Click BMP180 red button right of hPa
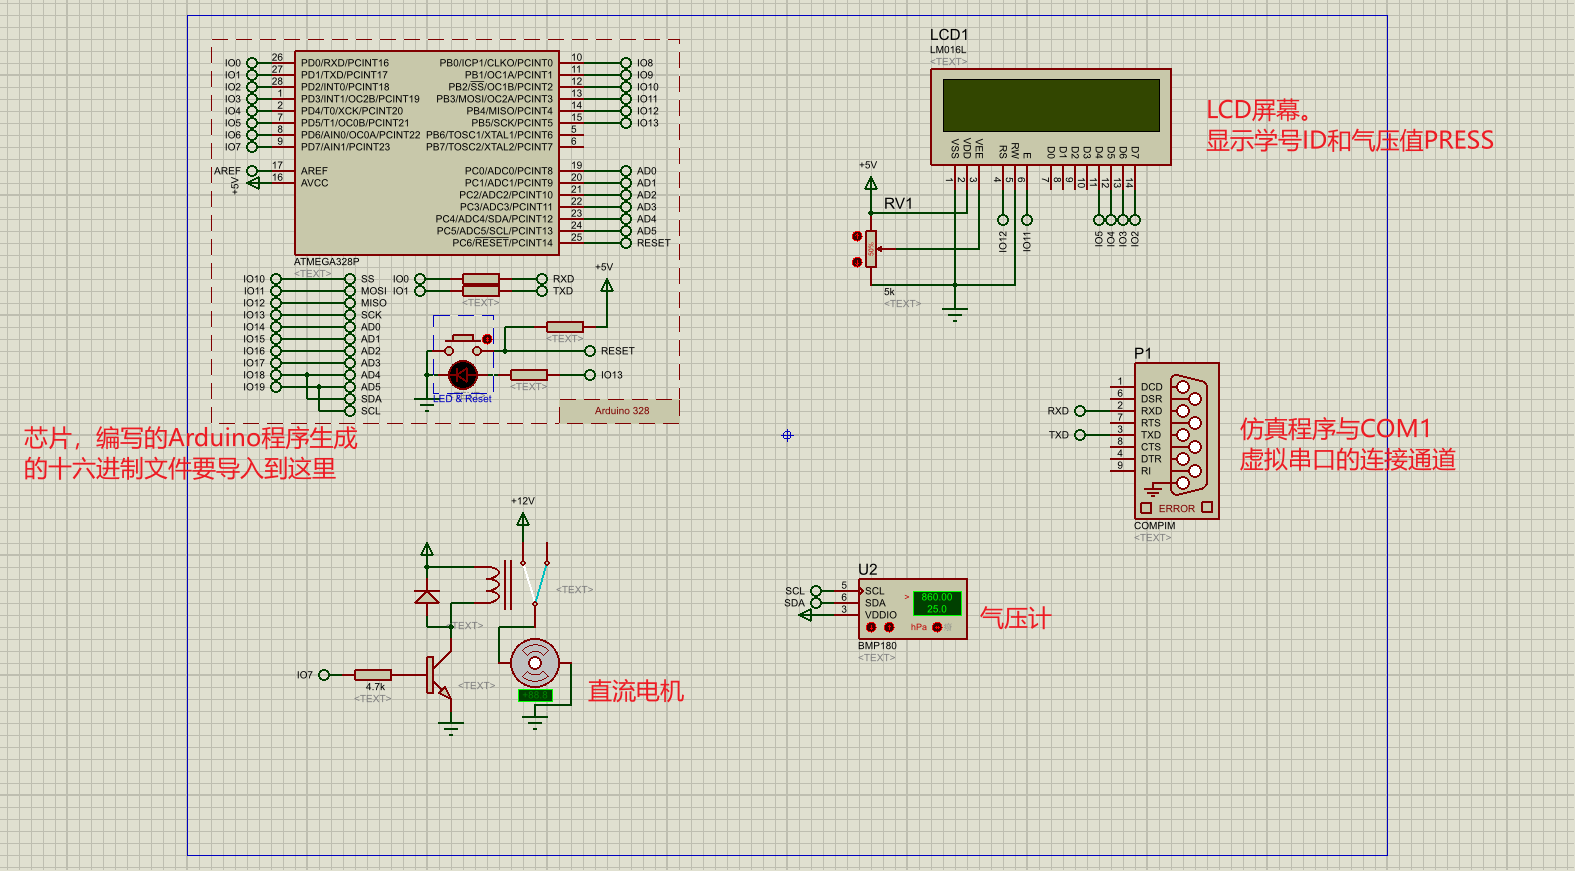 [937, 627]
